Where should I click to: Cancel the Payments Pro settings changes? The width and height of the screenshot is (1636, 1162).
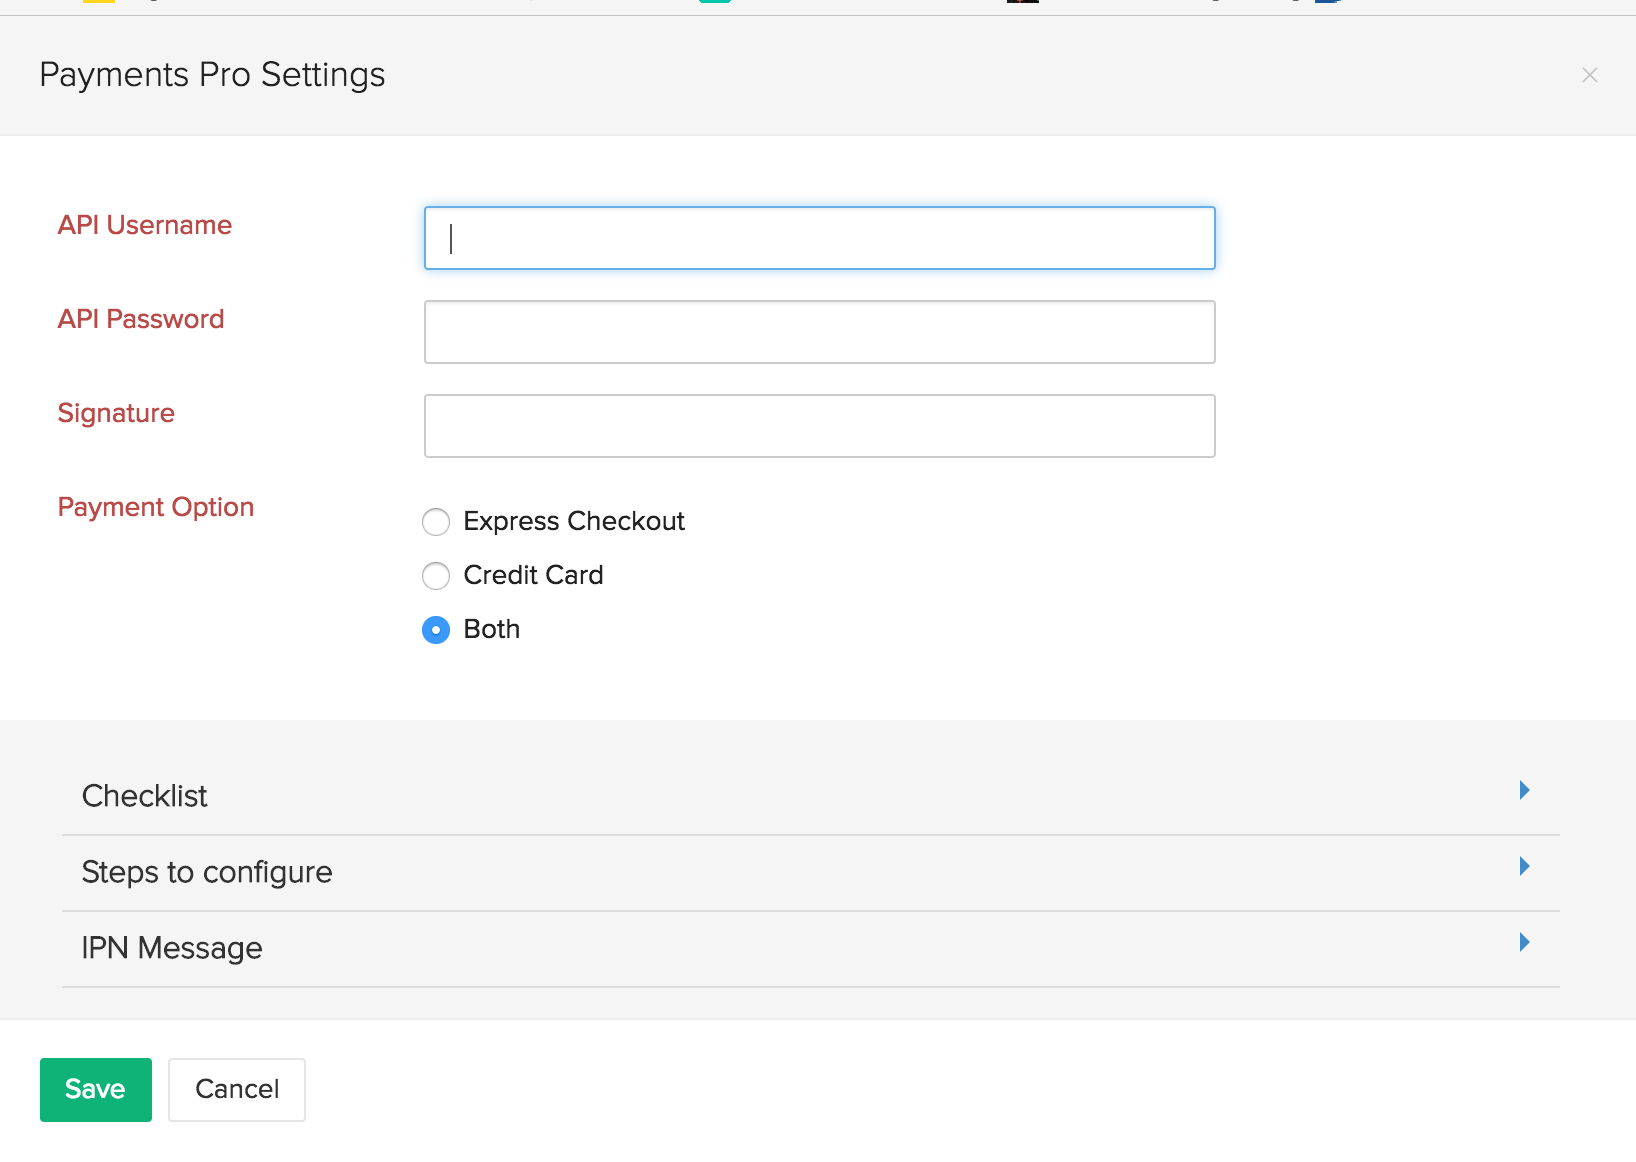236,1090
